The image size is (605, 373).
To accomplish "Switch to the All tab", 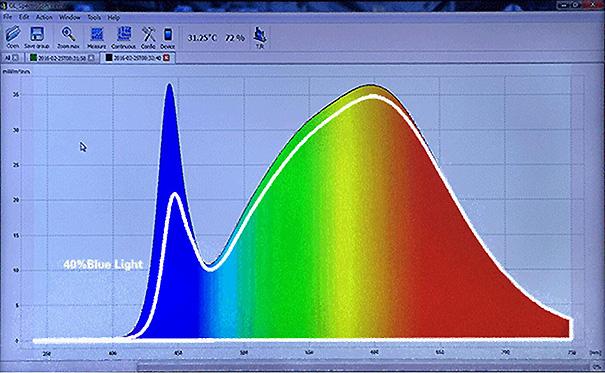I will pos(10,58).
